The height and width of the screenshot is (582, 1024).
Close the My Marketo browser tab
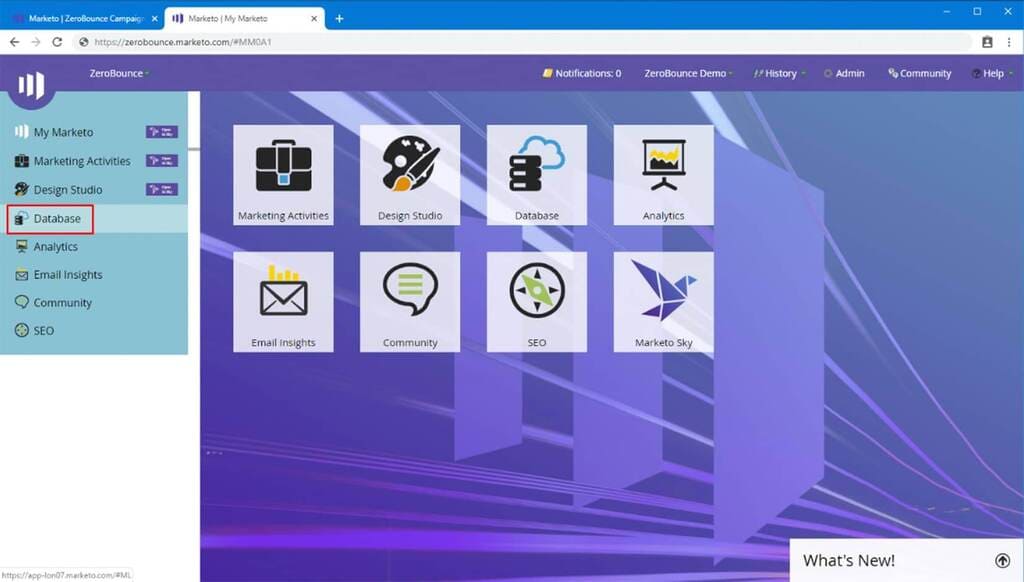314,18
